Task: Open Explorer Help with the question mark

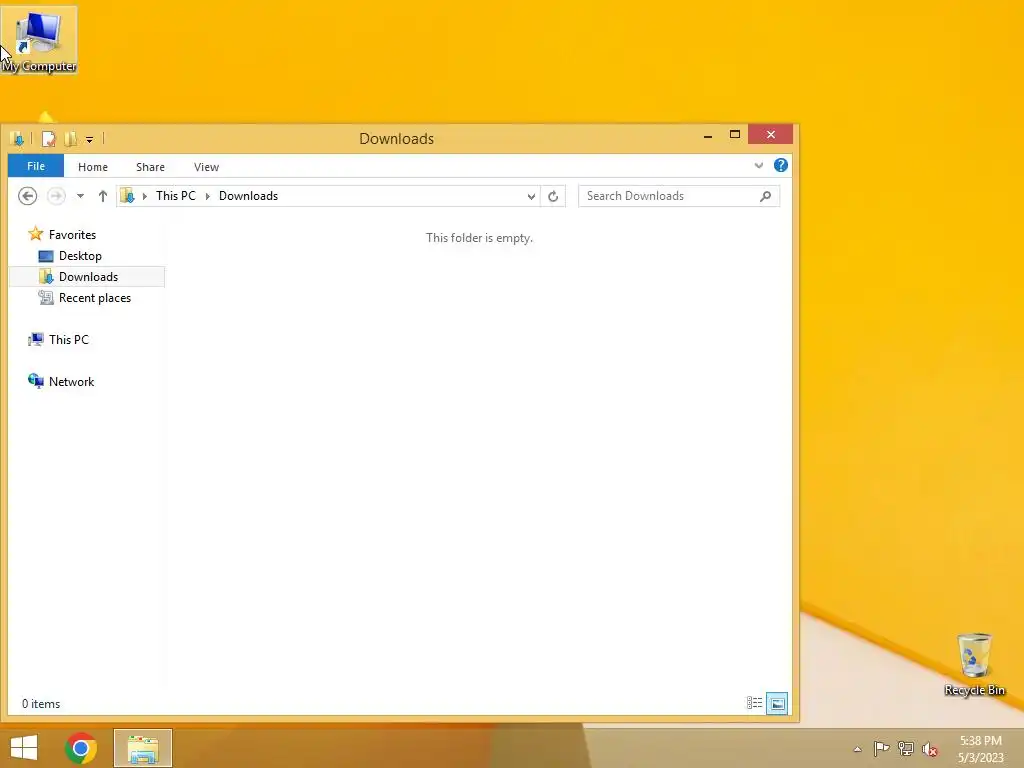Action: (x=780, y=165)
